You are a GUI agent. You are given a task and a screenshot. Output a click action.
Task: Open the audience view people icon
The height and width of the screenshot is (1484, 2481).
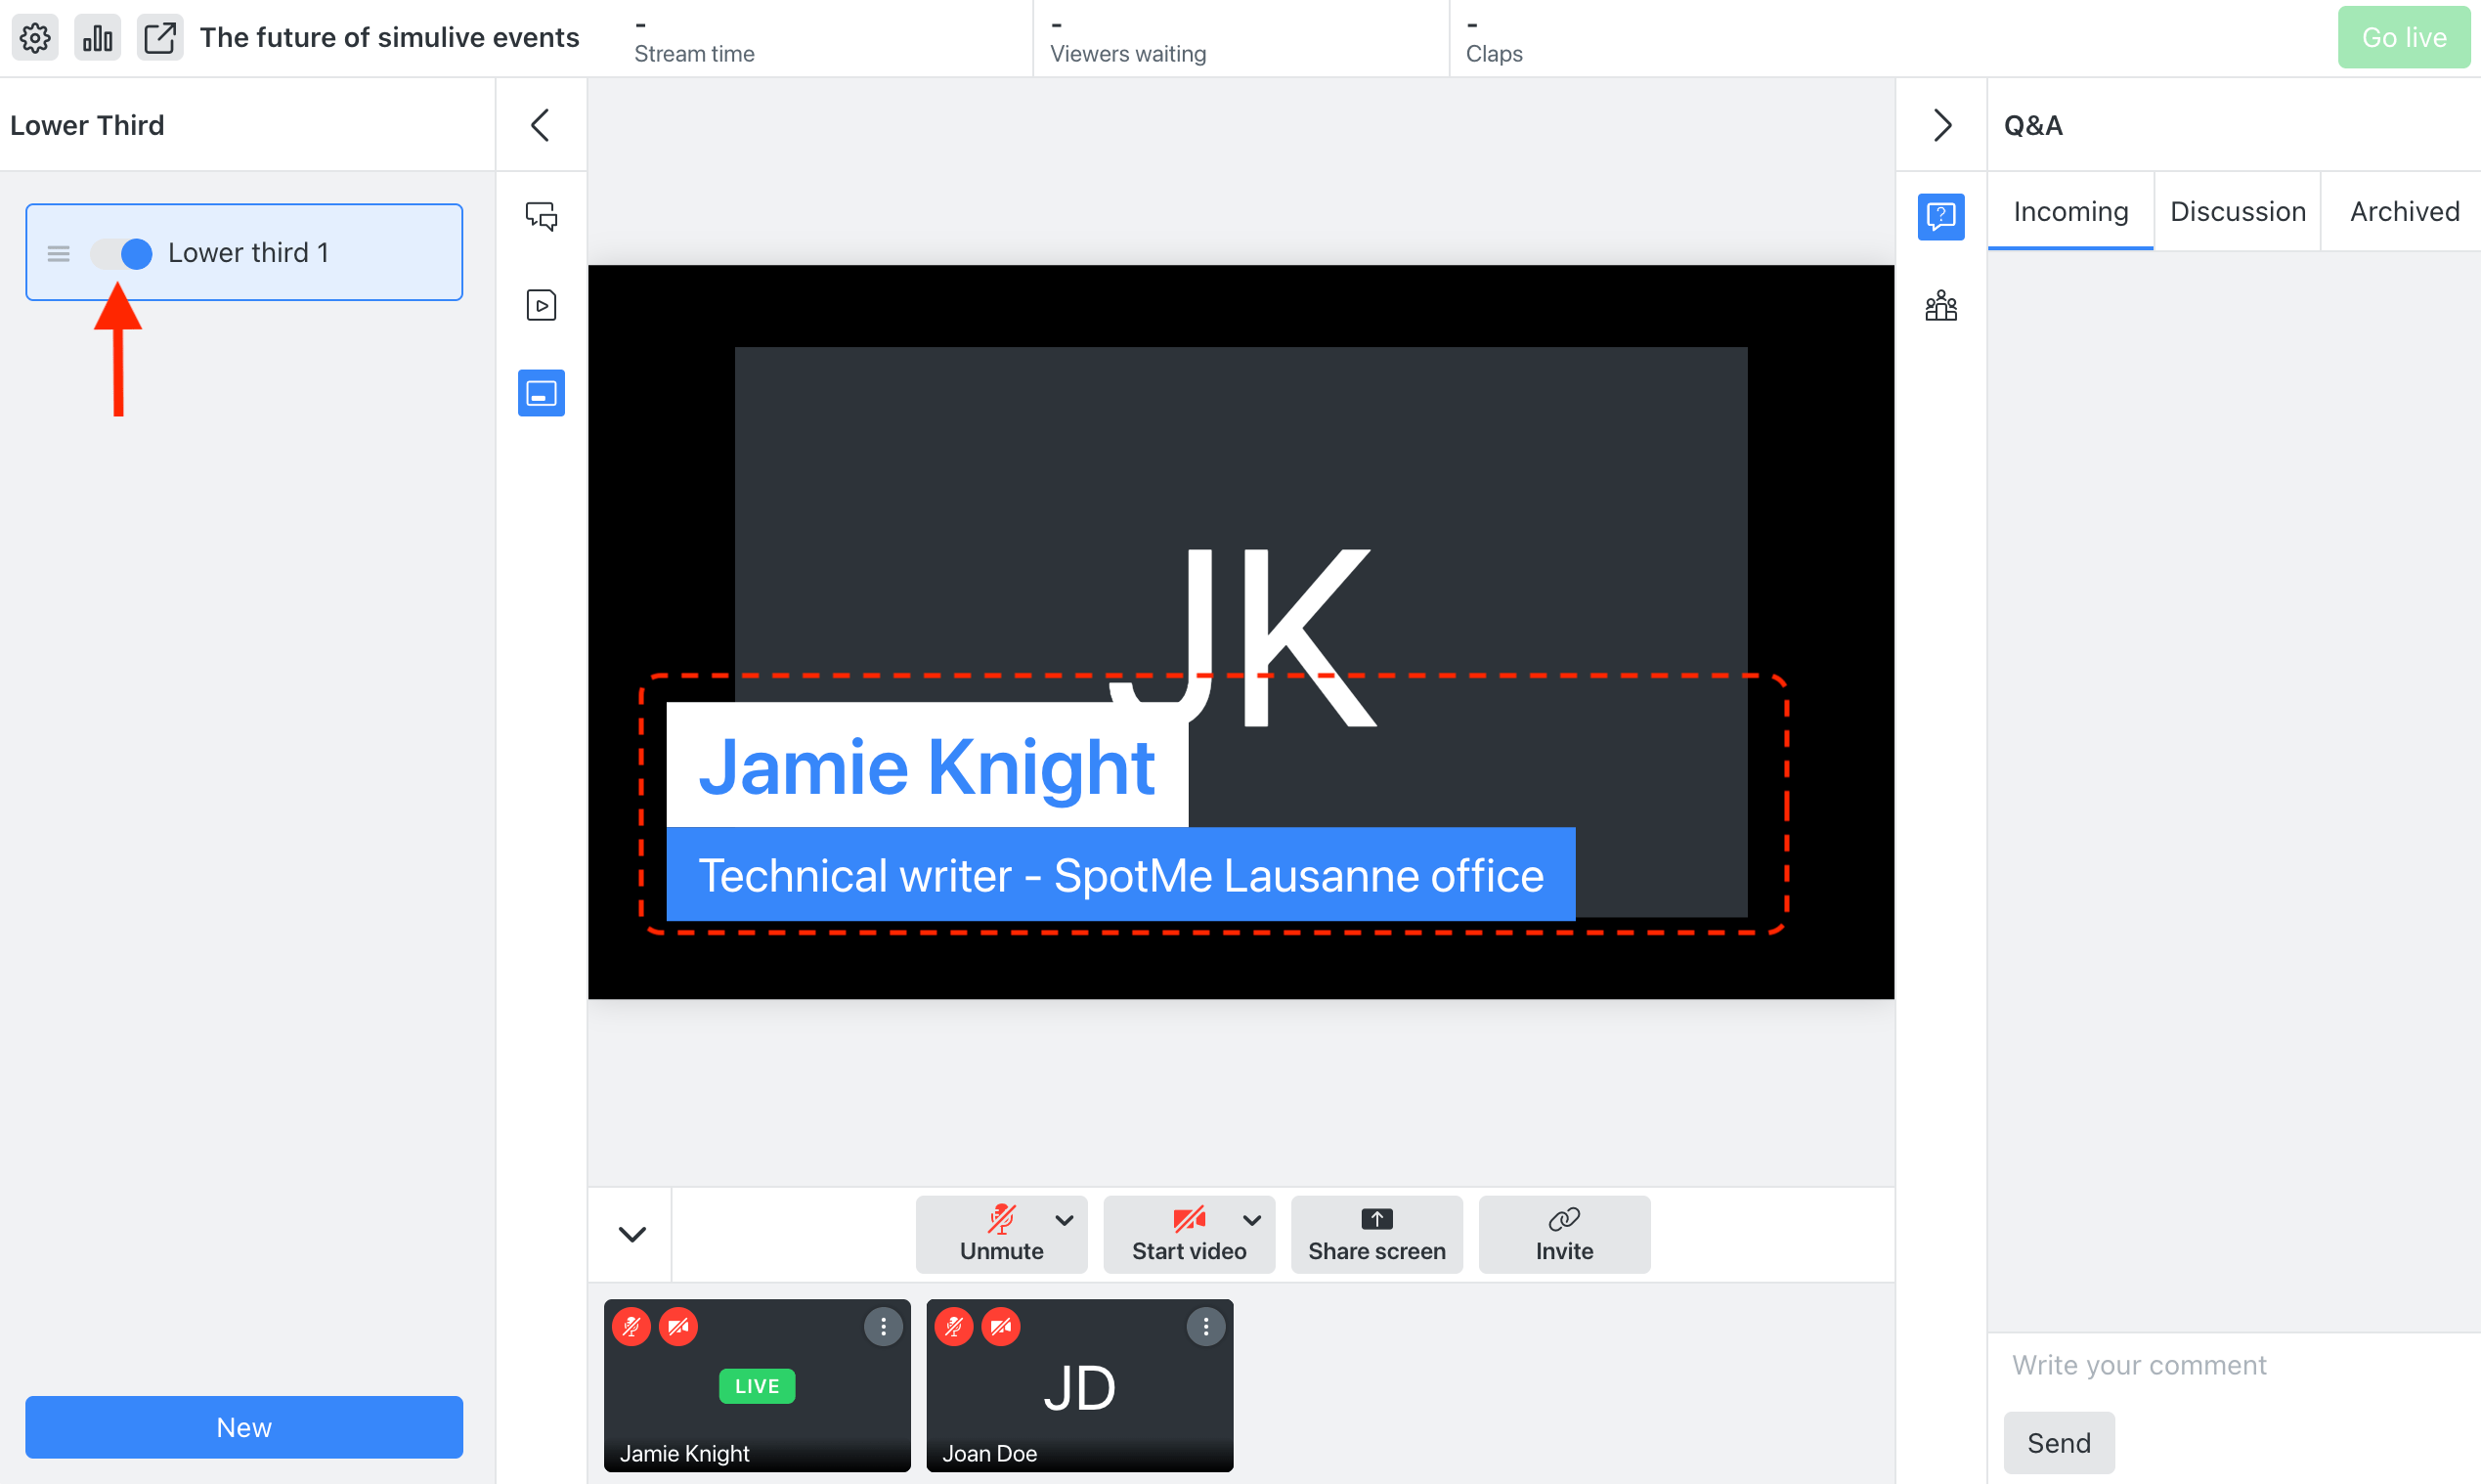tap(1940, 305)
